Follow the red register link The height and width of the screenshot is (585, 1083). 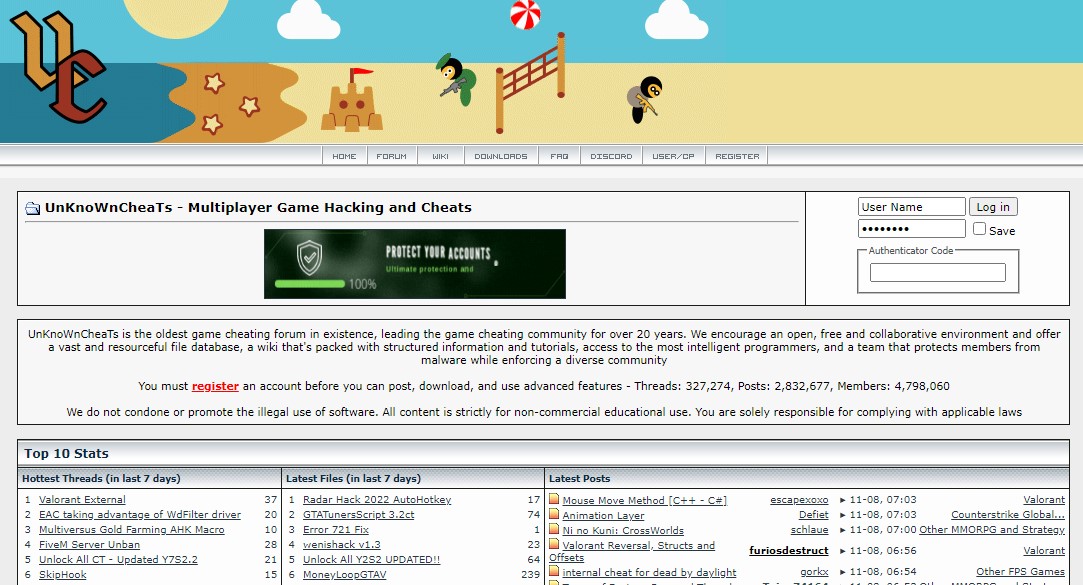(x=215, y=386)
